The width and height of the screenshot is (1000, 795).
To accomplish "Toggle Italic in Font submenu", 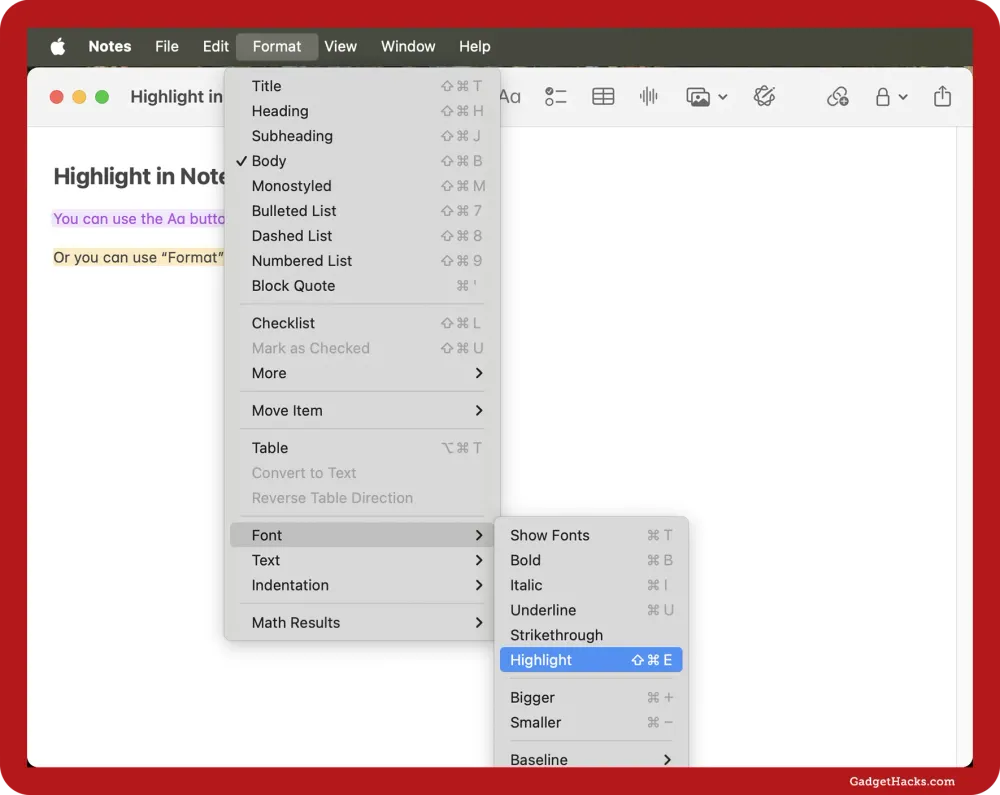I will click(591, 585).
